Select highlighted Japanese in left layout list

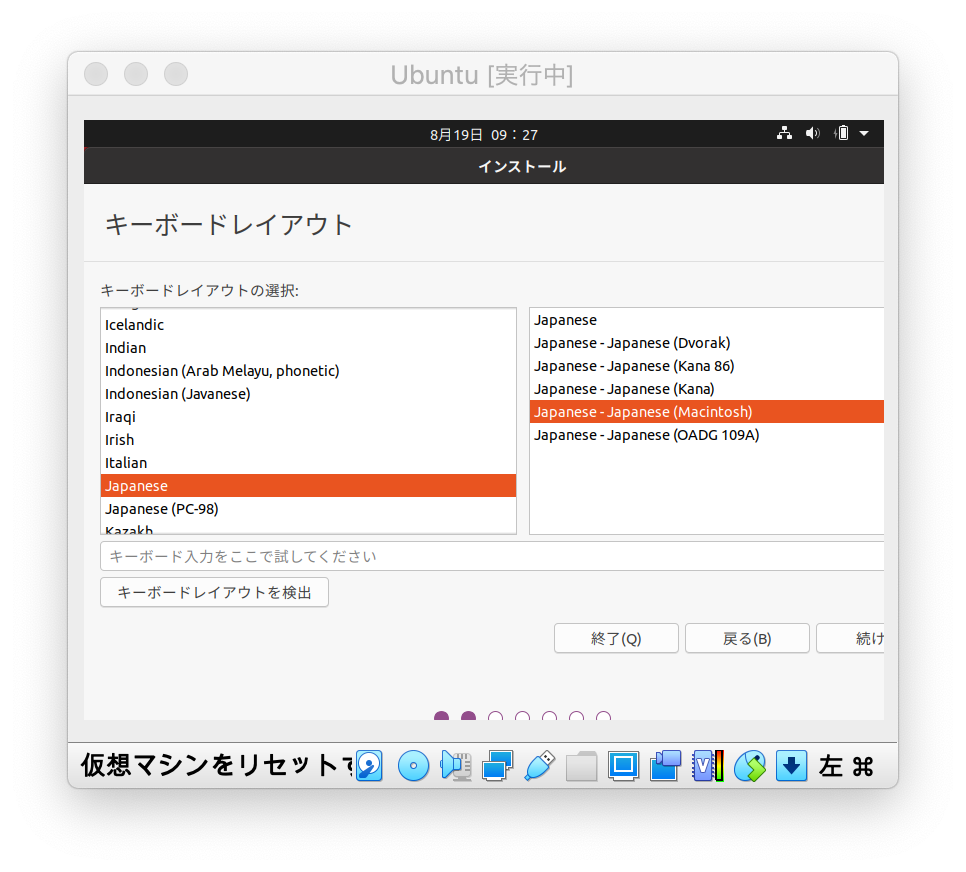[308, 486]
